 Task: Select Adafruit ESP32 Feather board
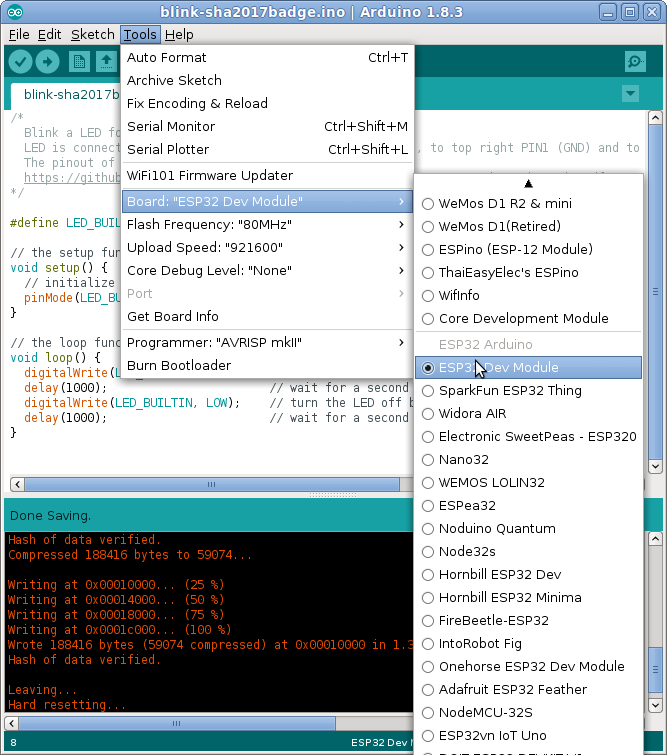point(528,690)
